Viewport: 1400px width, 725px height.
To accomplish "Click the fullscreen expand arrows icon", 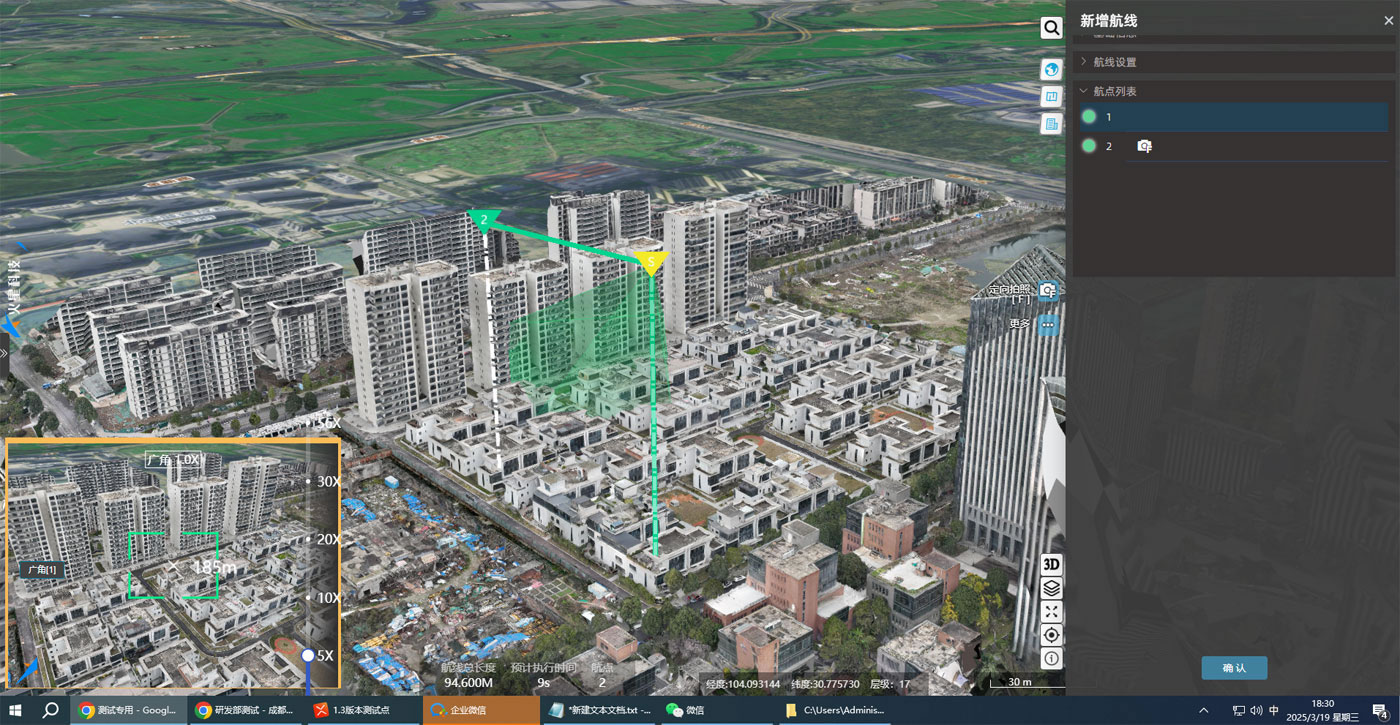I will pyautogui.click(x=1051, y=611).
